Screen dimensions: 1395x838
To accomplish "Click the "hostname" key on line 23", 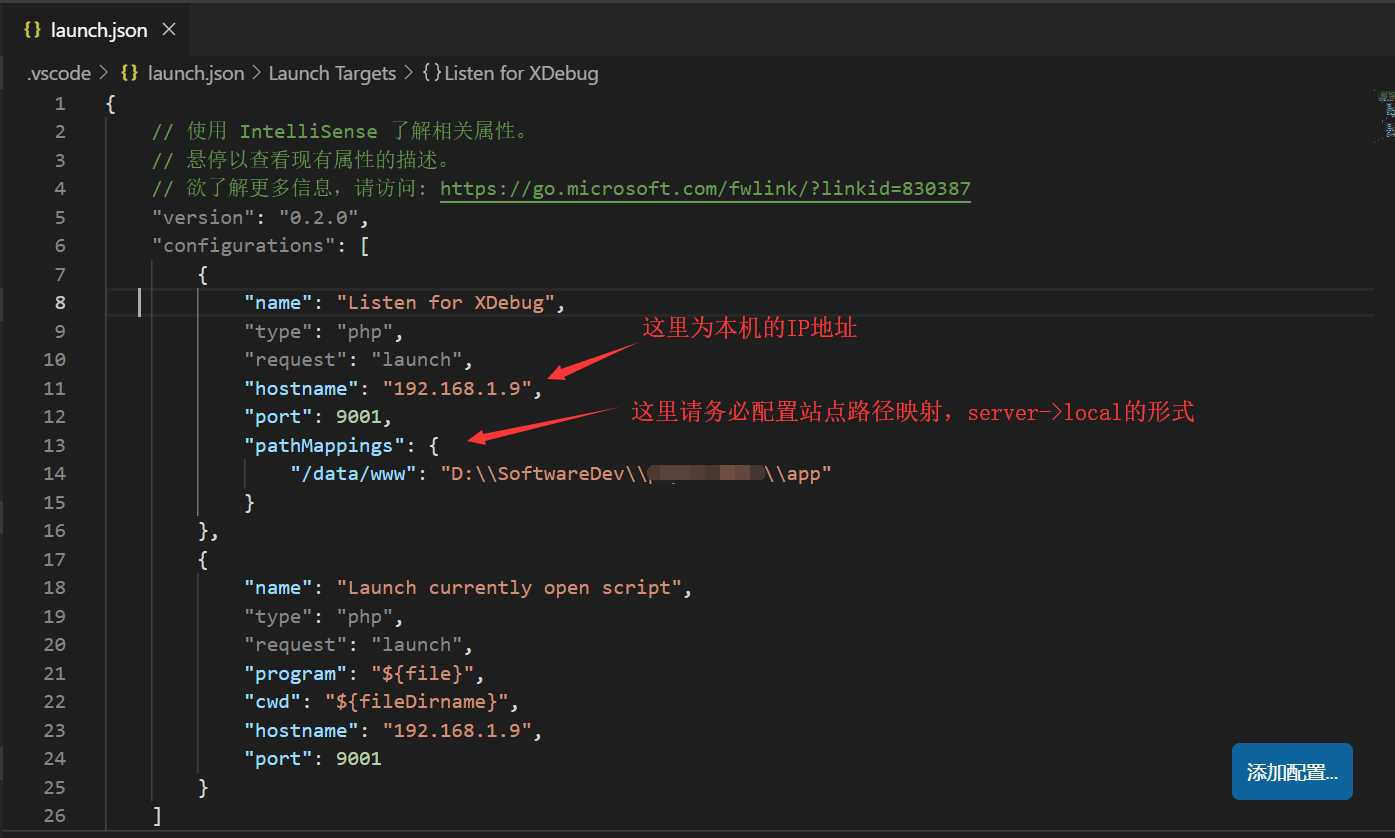I will (x=302, y=730).
